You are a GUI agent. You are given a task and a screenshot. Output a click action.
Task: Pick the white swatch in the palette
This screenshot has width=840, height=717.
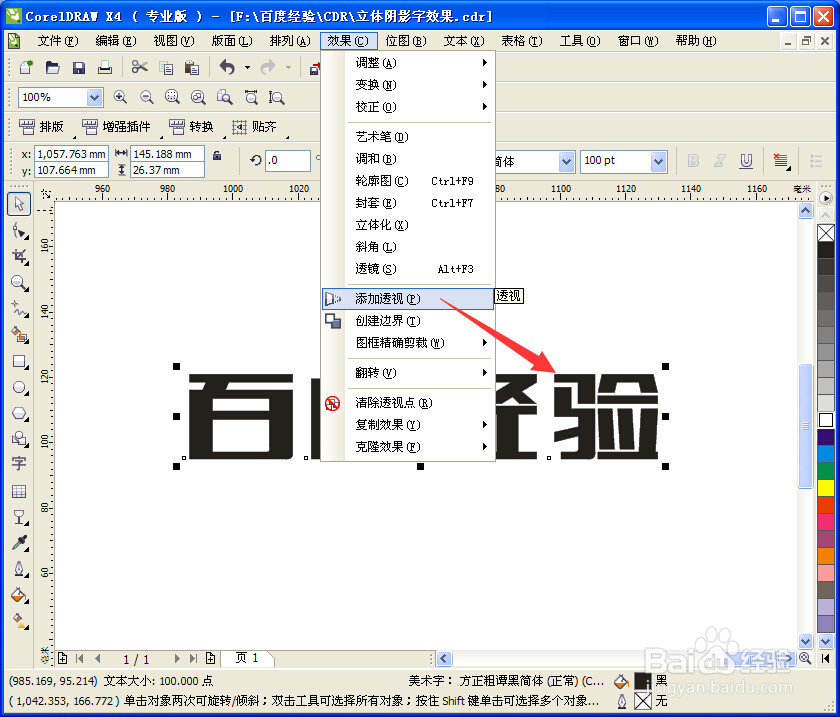826,420
